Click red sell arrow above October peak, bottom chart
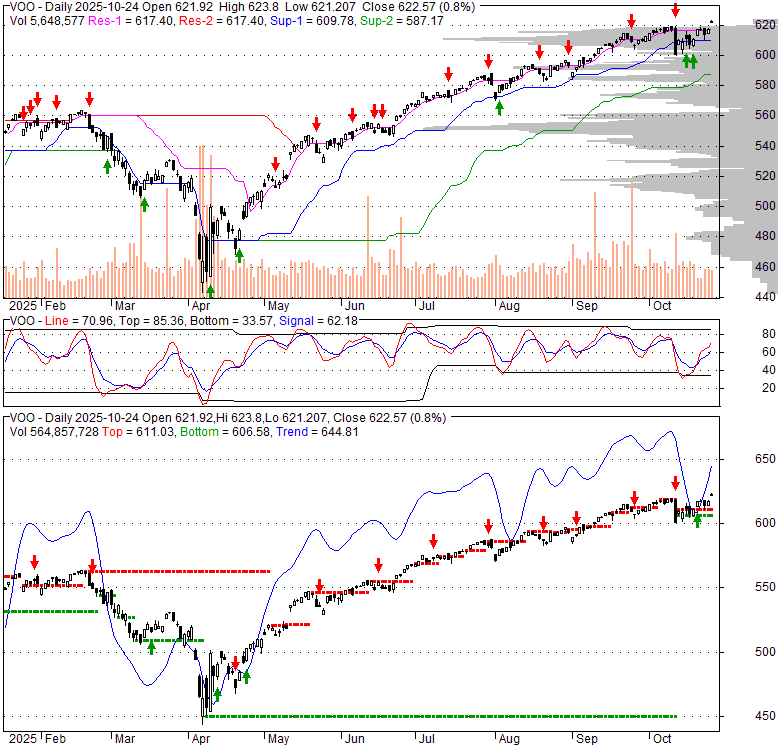The image size is (780, 745). 675,483
